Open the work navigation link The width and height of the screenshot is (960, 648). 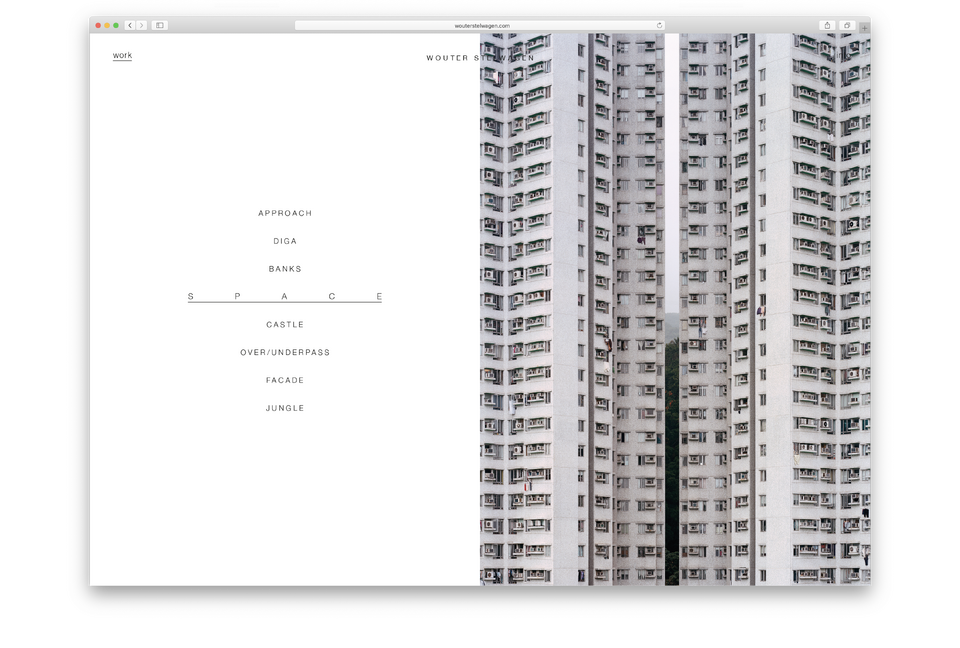click(x=122, y=55)
